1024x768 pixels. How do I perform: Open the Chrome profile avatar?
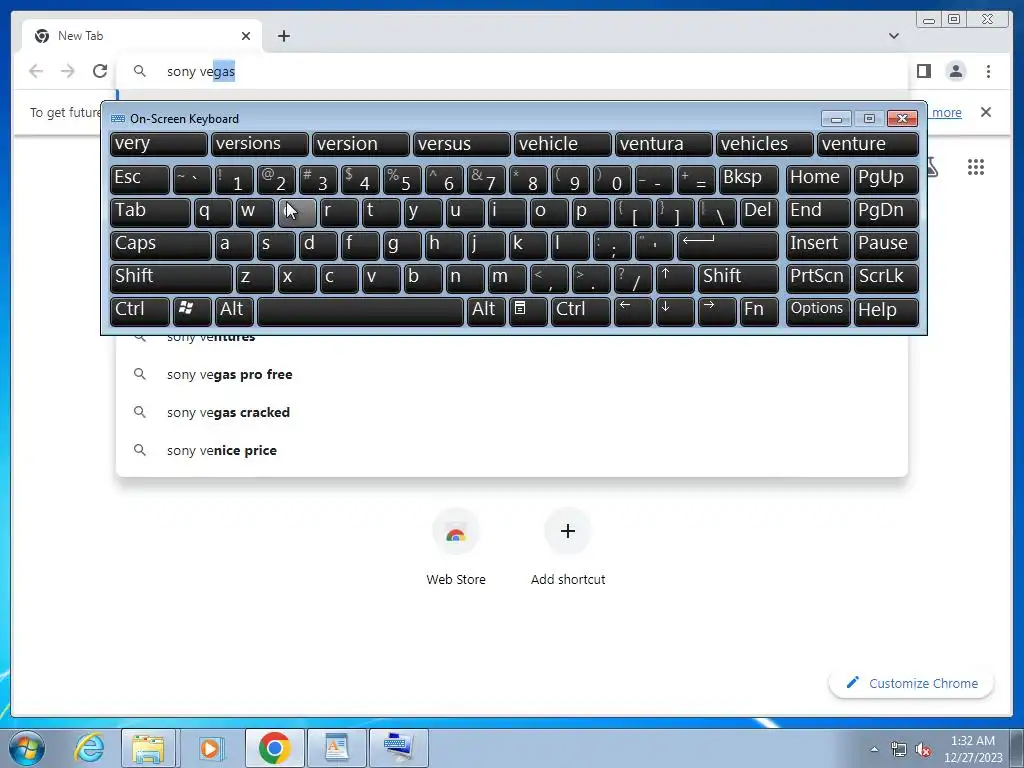(x=955, y=71)
